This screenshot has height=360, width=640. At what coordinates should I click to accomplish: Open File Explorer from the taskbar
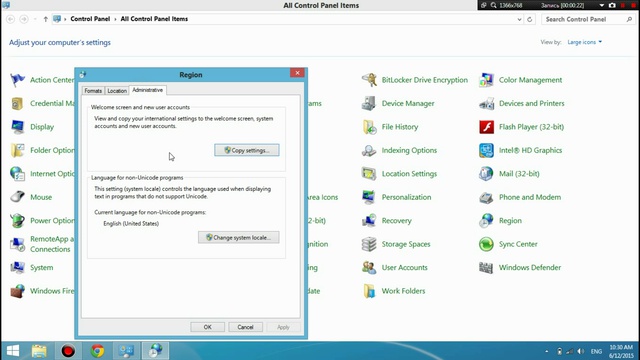[x=39, y=351]
